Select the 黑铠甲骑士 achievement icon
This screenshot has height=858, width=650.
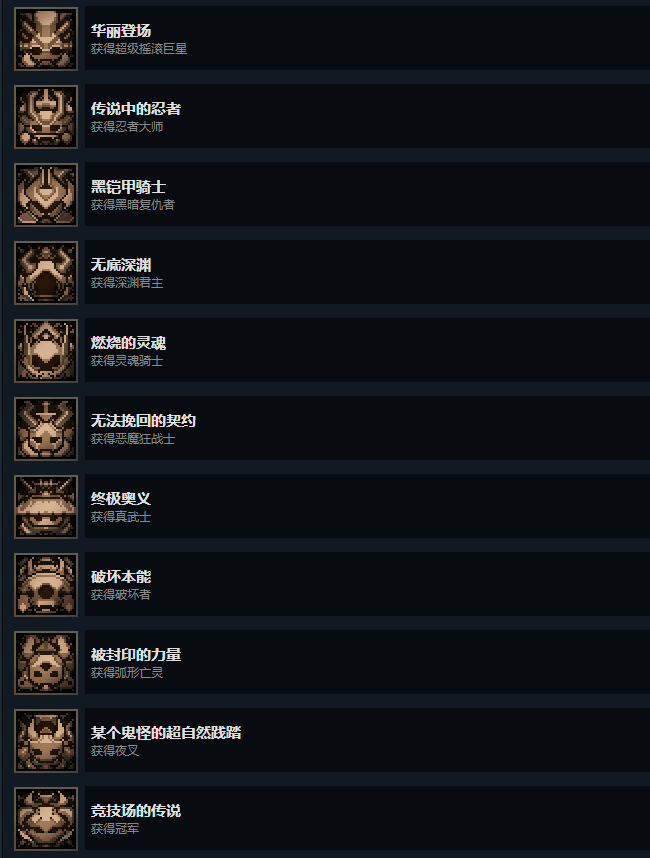pos(46,195)
